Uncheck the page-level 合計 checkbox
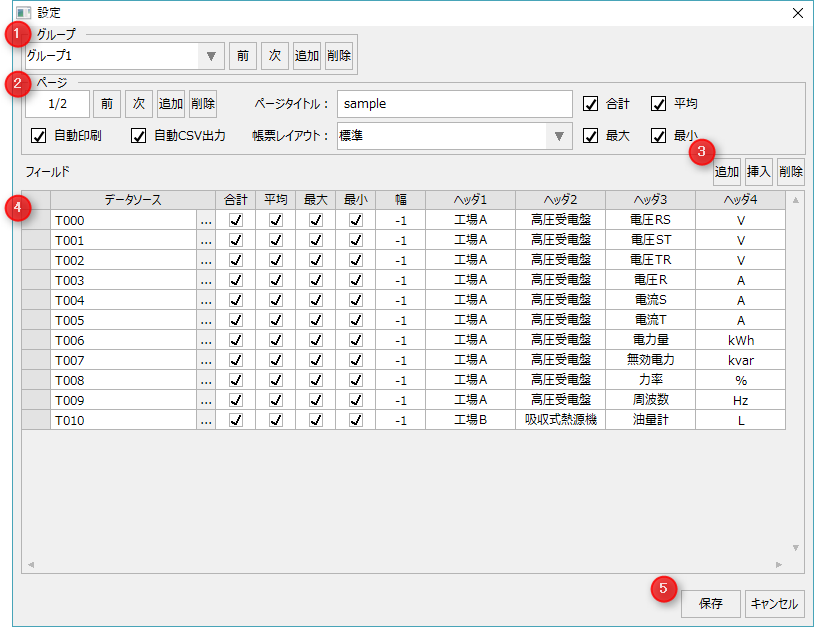Screen dimensions: 814x627 (x=591, y=104)
